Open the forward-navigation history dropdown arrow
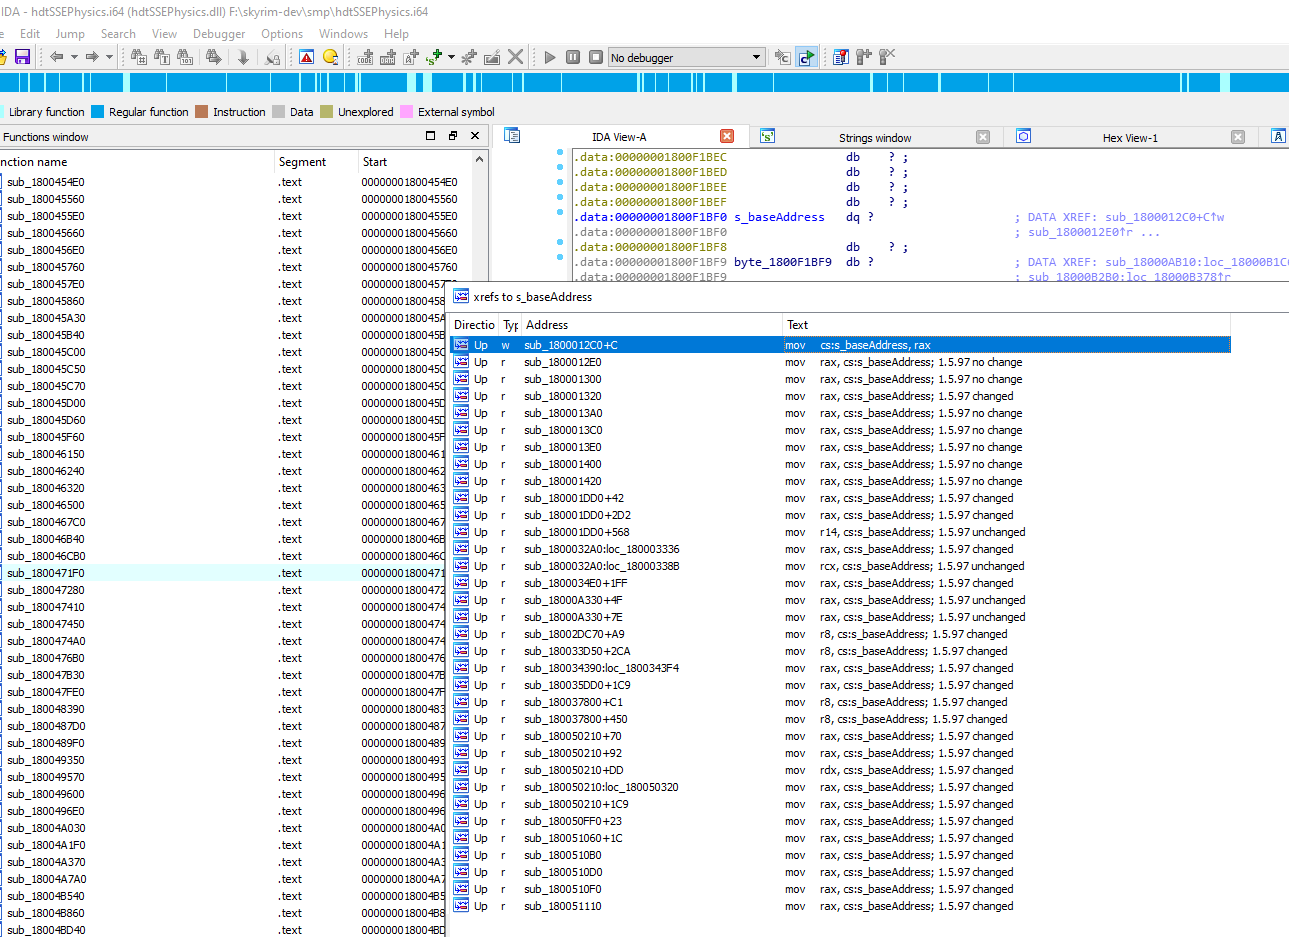Image resolution: width=1289 pixels, height=937 pixels. pyautogui.click(x=110, y=57)
